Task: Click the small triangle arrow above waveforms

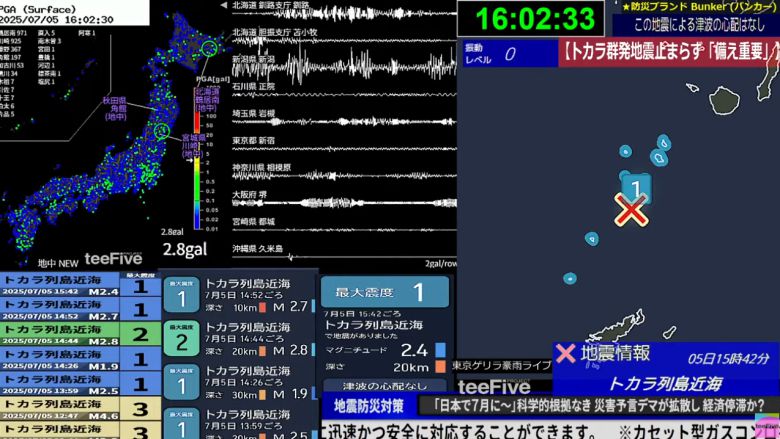Action: point(223,4)
